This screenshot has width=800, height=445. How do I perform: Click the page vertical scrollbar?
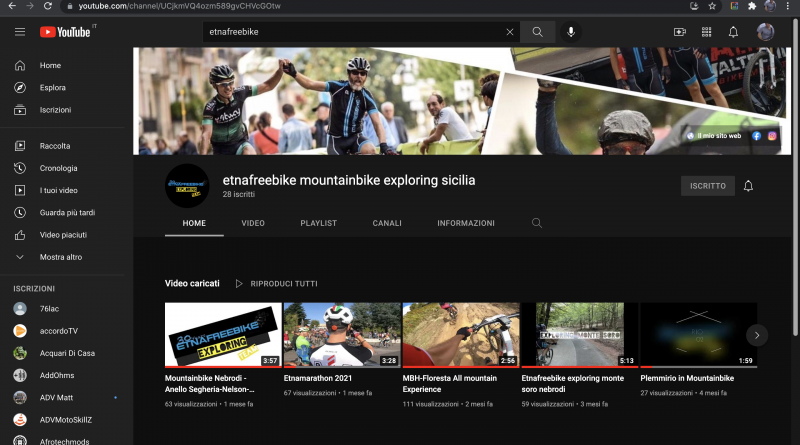(x=795, y=177)
